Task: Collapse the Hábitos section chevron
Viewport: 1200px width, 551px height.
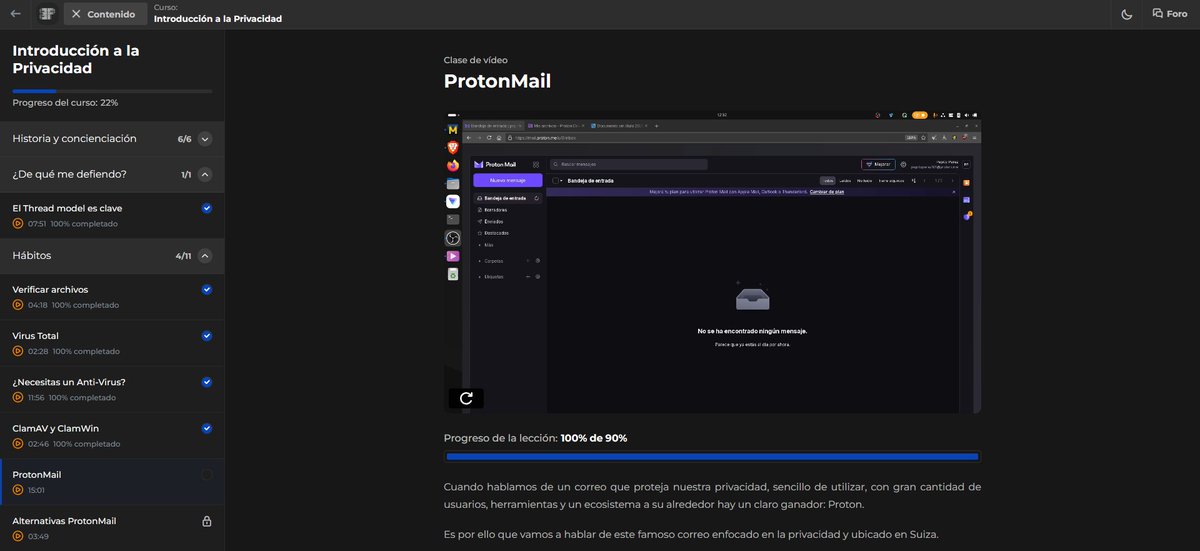Action: coord(205,256)
